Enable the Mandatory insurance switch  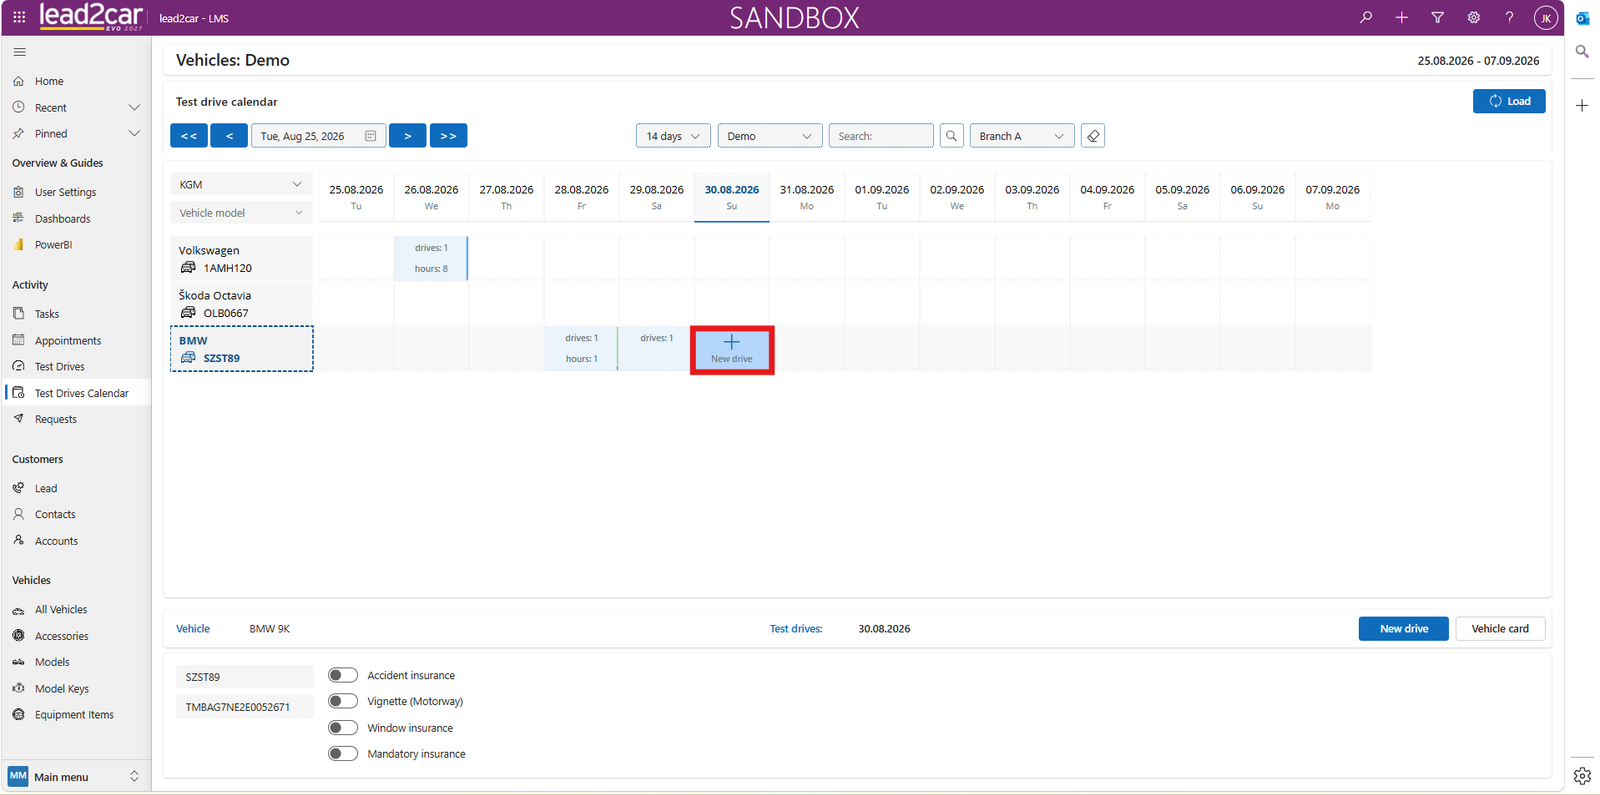pos(343,754)
